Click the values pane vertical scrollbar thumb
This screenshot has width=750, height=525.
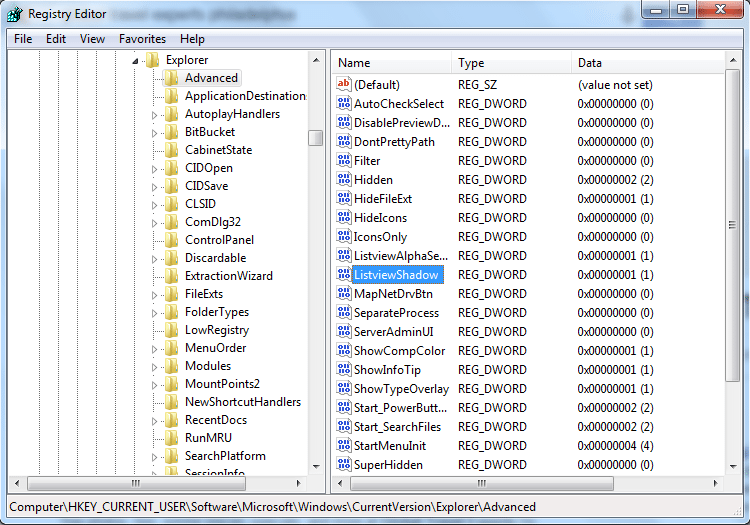[x=733, y=225]
